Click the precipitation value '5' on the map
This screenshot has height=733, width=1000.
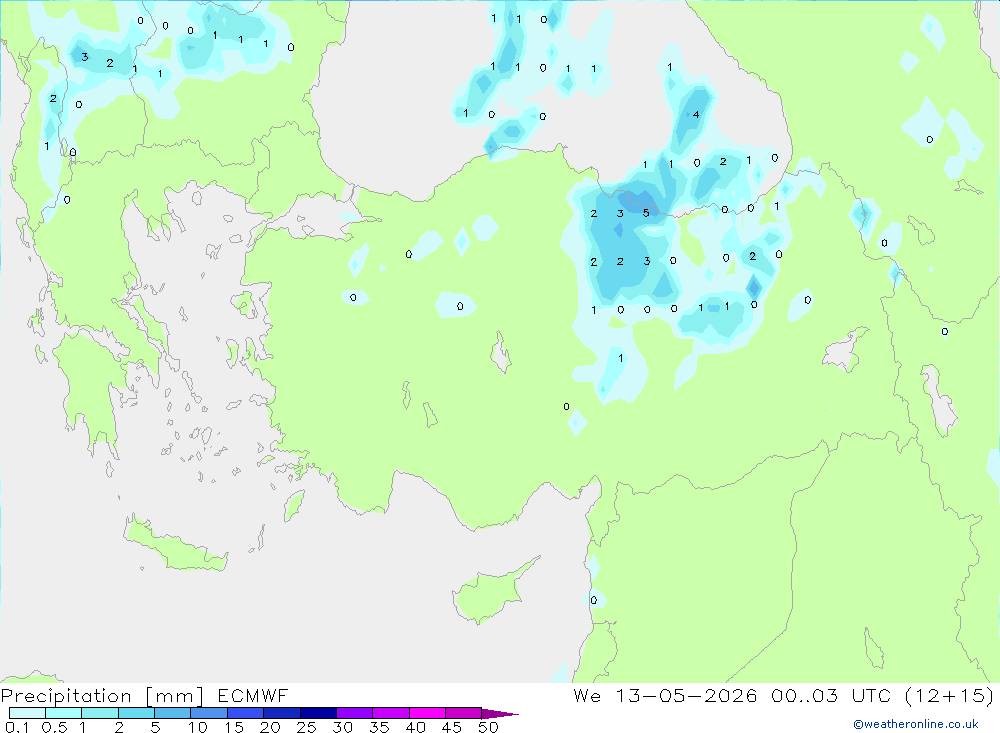(x=646, y=212)
